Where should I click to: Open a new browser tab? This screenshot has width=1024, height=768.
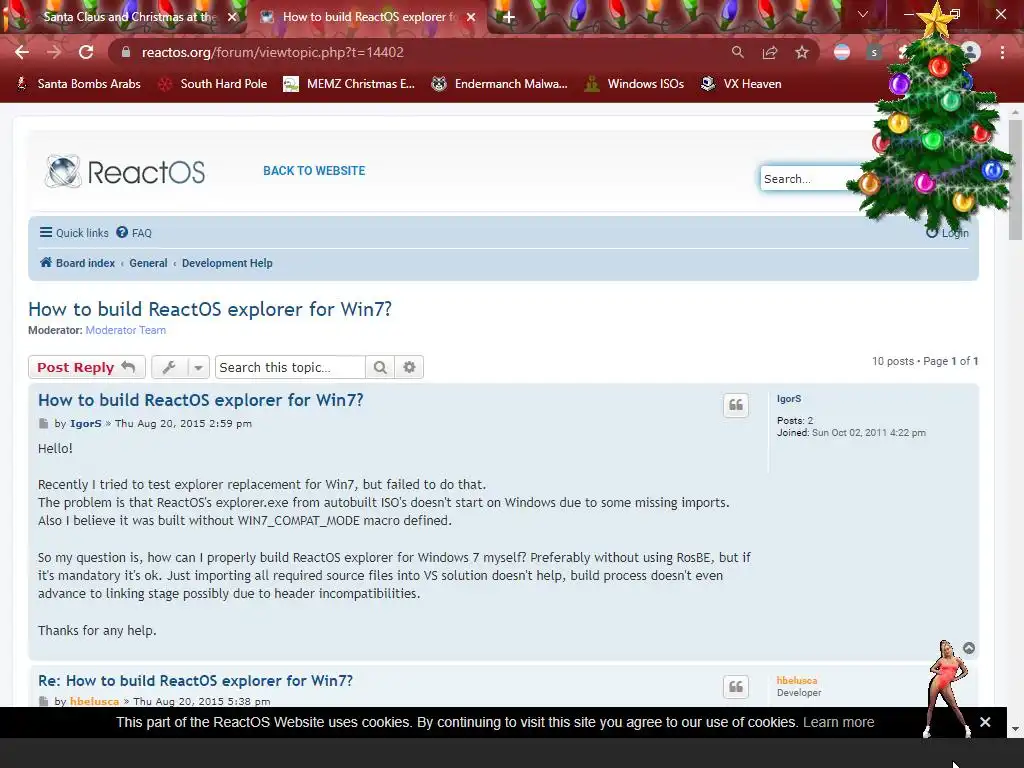[509, 18]
